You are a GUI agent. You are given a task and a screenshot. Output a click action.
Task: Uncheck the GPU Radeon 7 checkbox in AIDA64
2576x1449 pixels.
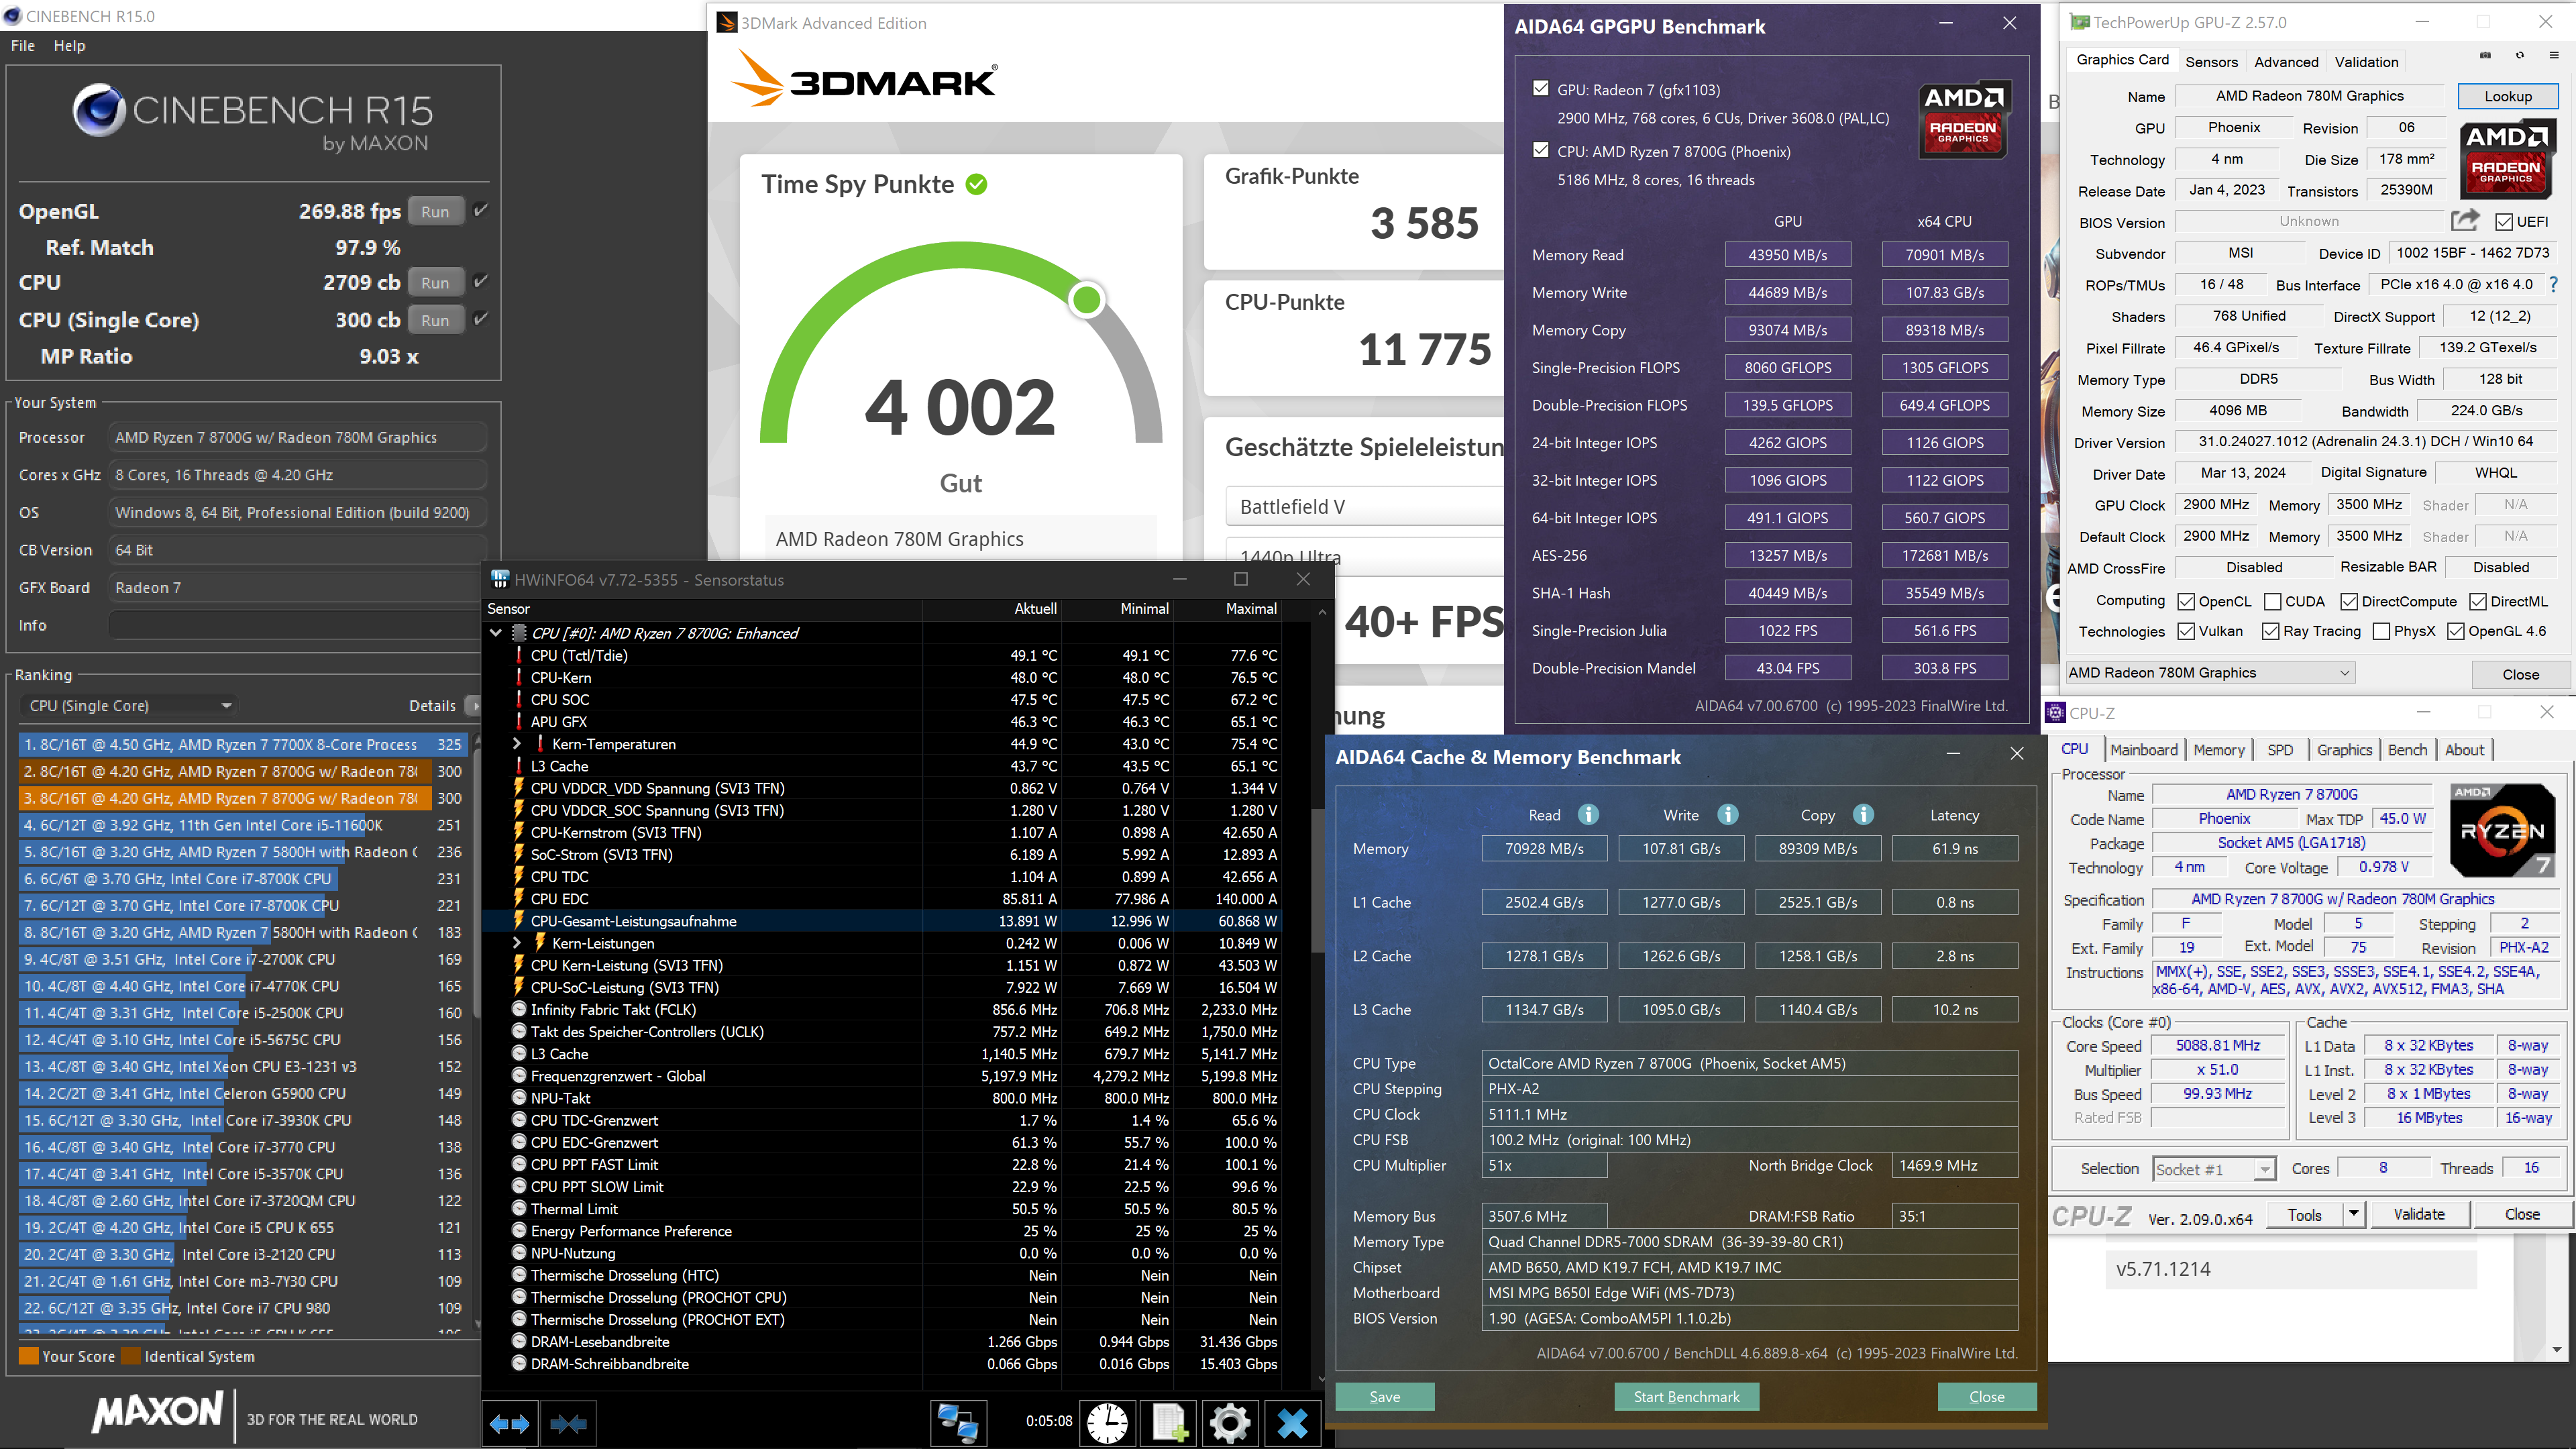pos(1541,89)
